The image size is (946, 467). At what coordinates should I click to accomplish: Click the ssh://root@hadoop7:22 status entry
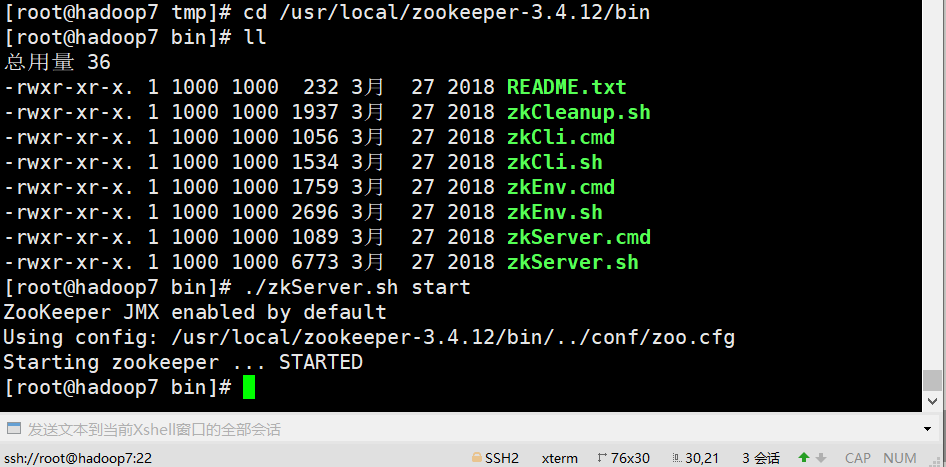pyautogui.click(x=77, y=459)
